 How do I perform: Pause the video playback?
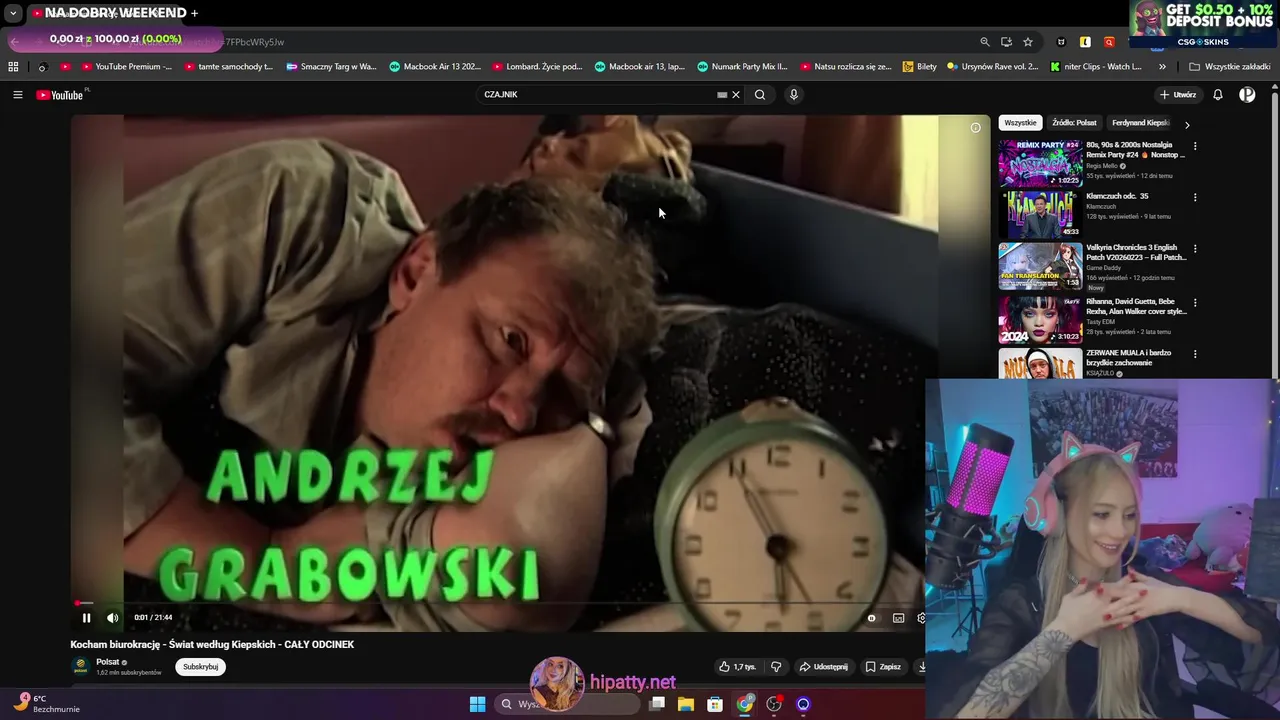[86, 618]
